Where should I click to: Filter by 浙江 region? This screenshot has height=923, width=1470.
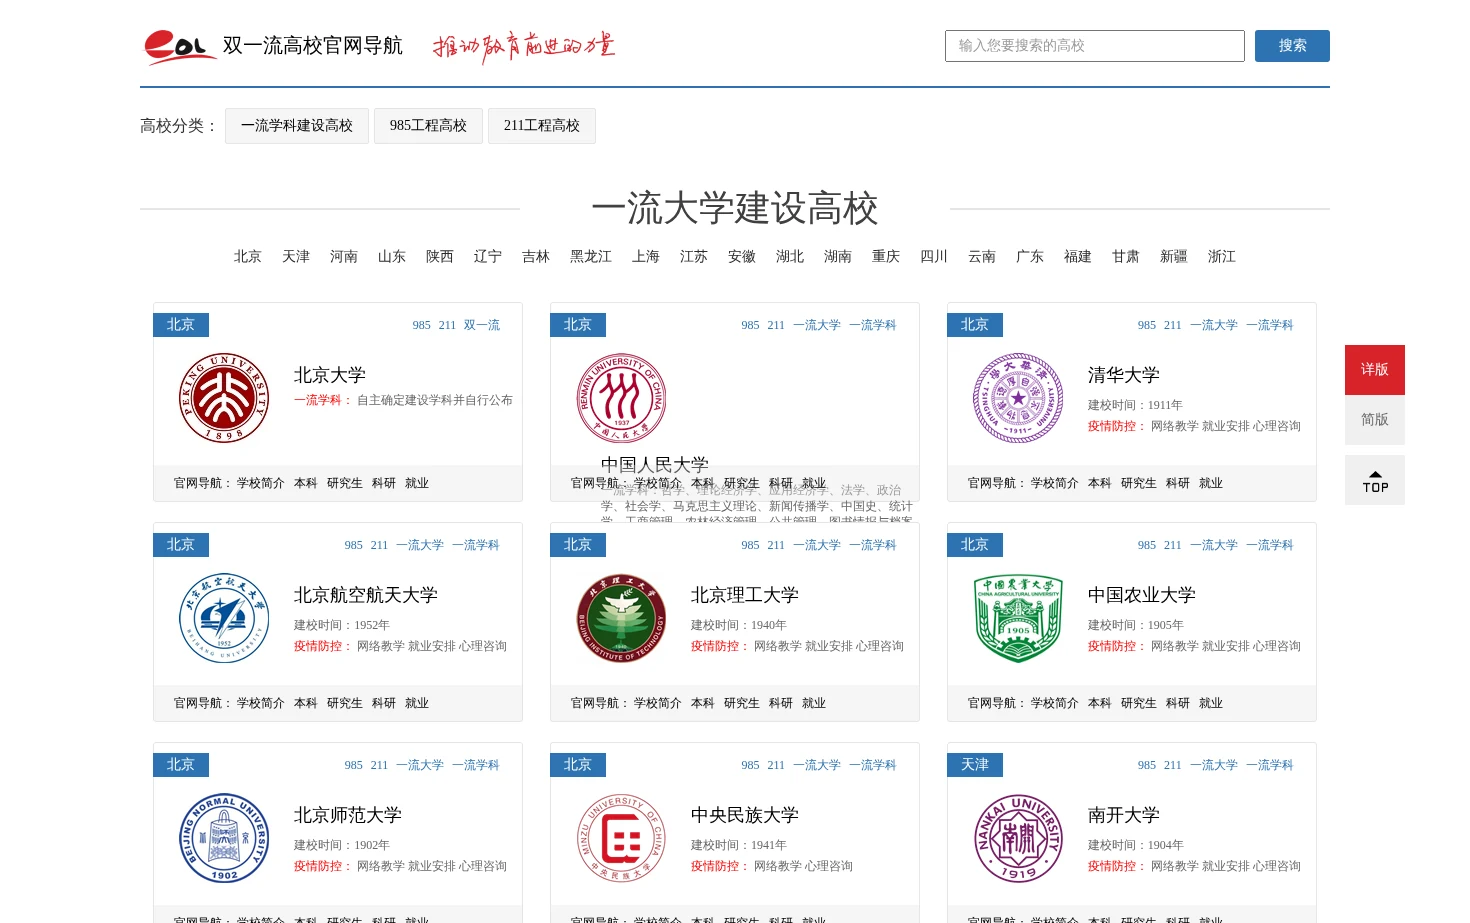(x=1222, y=257)
